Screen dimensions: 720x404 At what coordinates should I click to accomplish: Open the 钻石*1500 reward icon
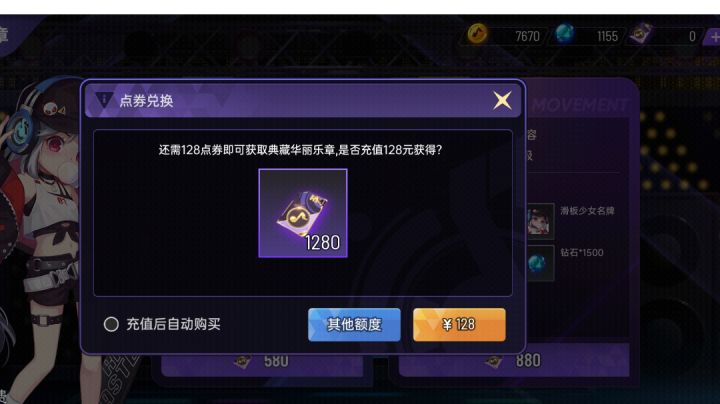click(540, 263)
